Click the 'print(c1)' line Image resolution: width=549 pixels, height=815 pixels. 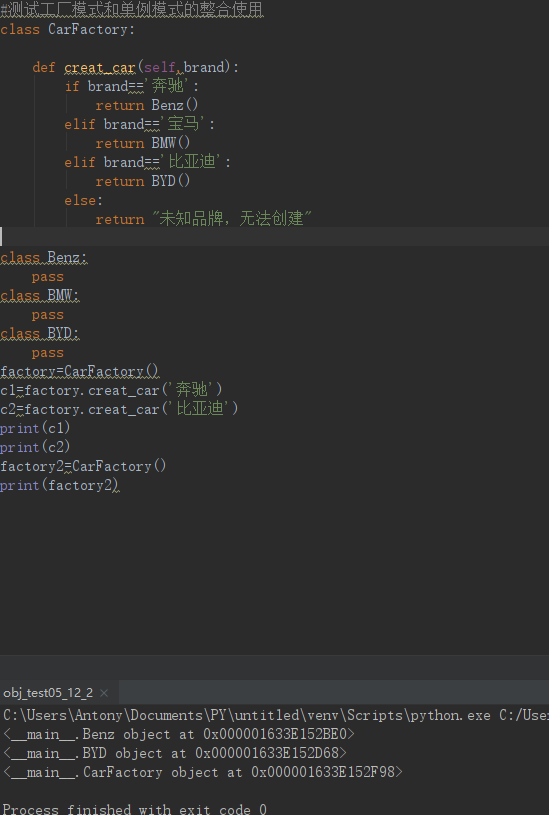pos(35,428)
